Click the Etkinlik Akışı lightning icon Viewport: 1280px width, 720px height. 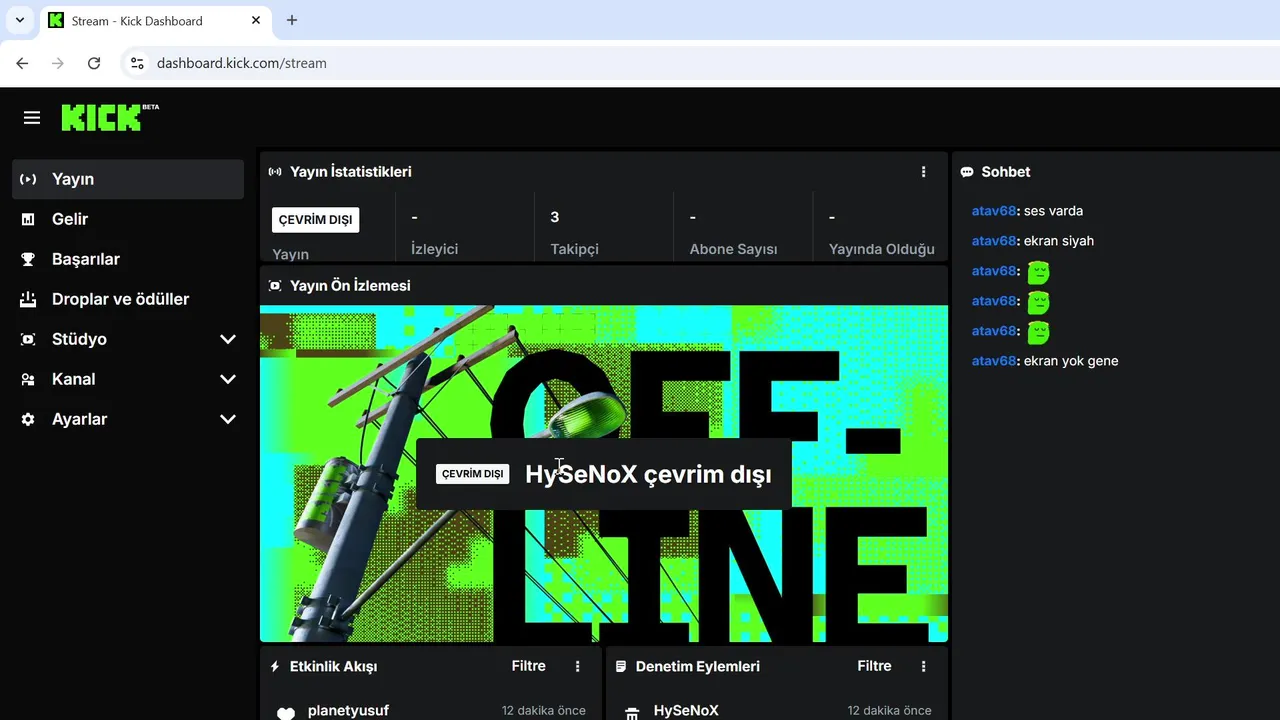(x=275, y=666)
